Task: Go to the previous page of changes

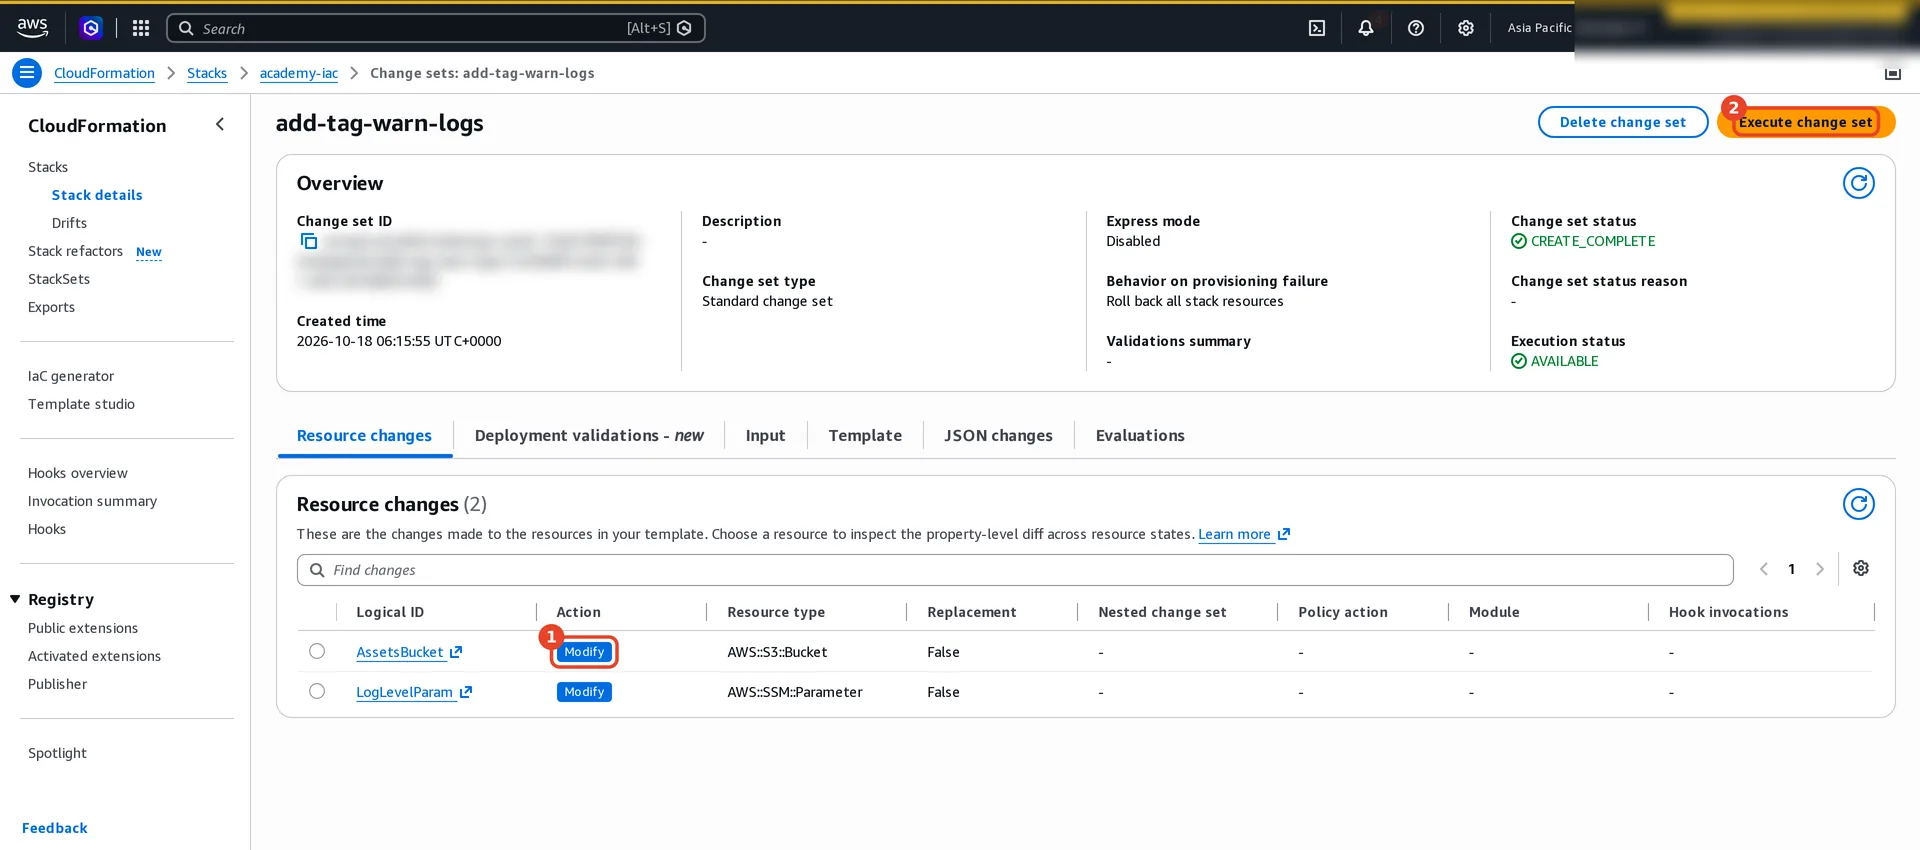Action: point(1764,569)
